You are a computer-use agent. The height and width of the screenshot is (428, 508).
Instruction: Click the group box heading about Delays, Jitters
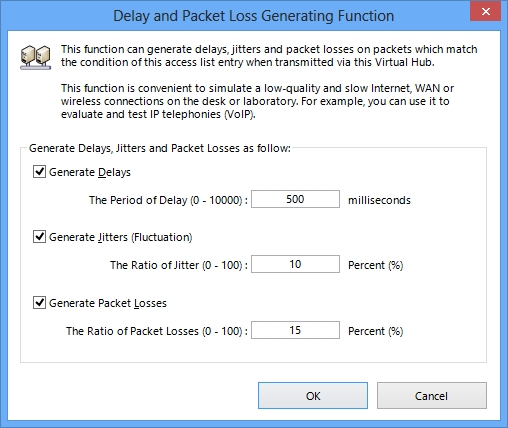coord(160,148)
